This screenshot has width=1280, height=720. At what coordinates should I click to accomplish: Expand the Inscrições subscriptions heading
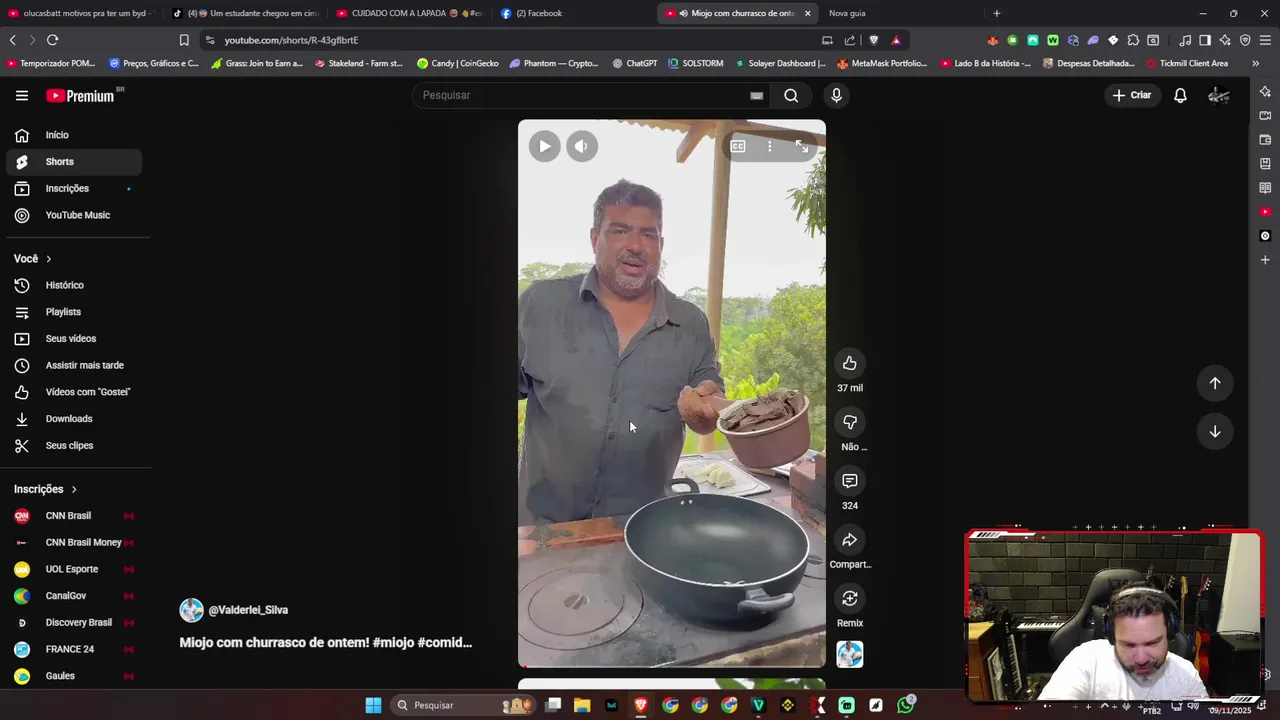pos(46,489)
